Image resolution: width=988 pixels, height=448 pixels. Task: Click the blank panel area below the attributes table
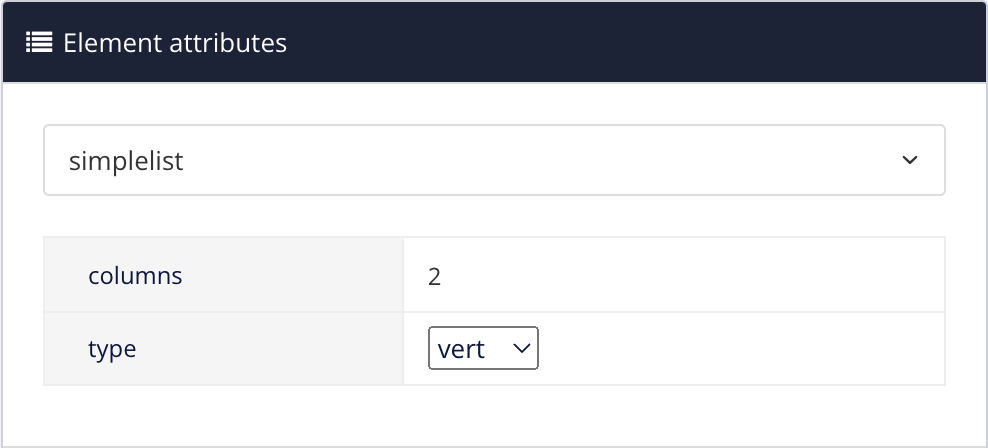point(494,415)
